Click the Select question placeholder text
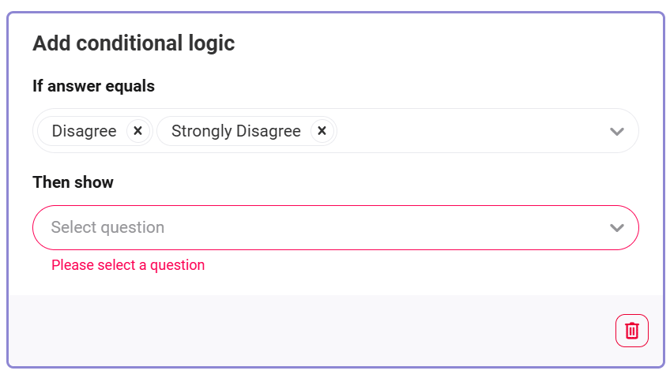Screen dimensions: 670x378 click(x=108, y=227)
